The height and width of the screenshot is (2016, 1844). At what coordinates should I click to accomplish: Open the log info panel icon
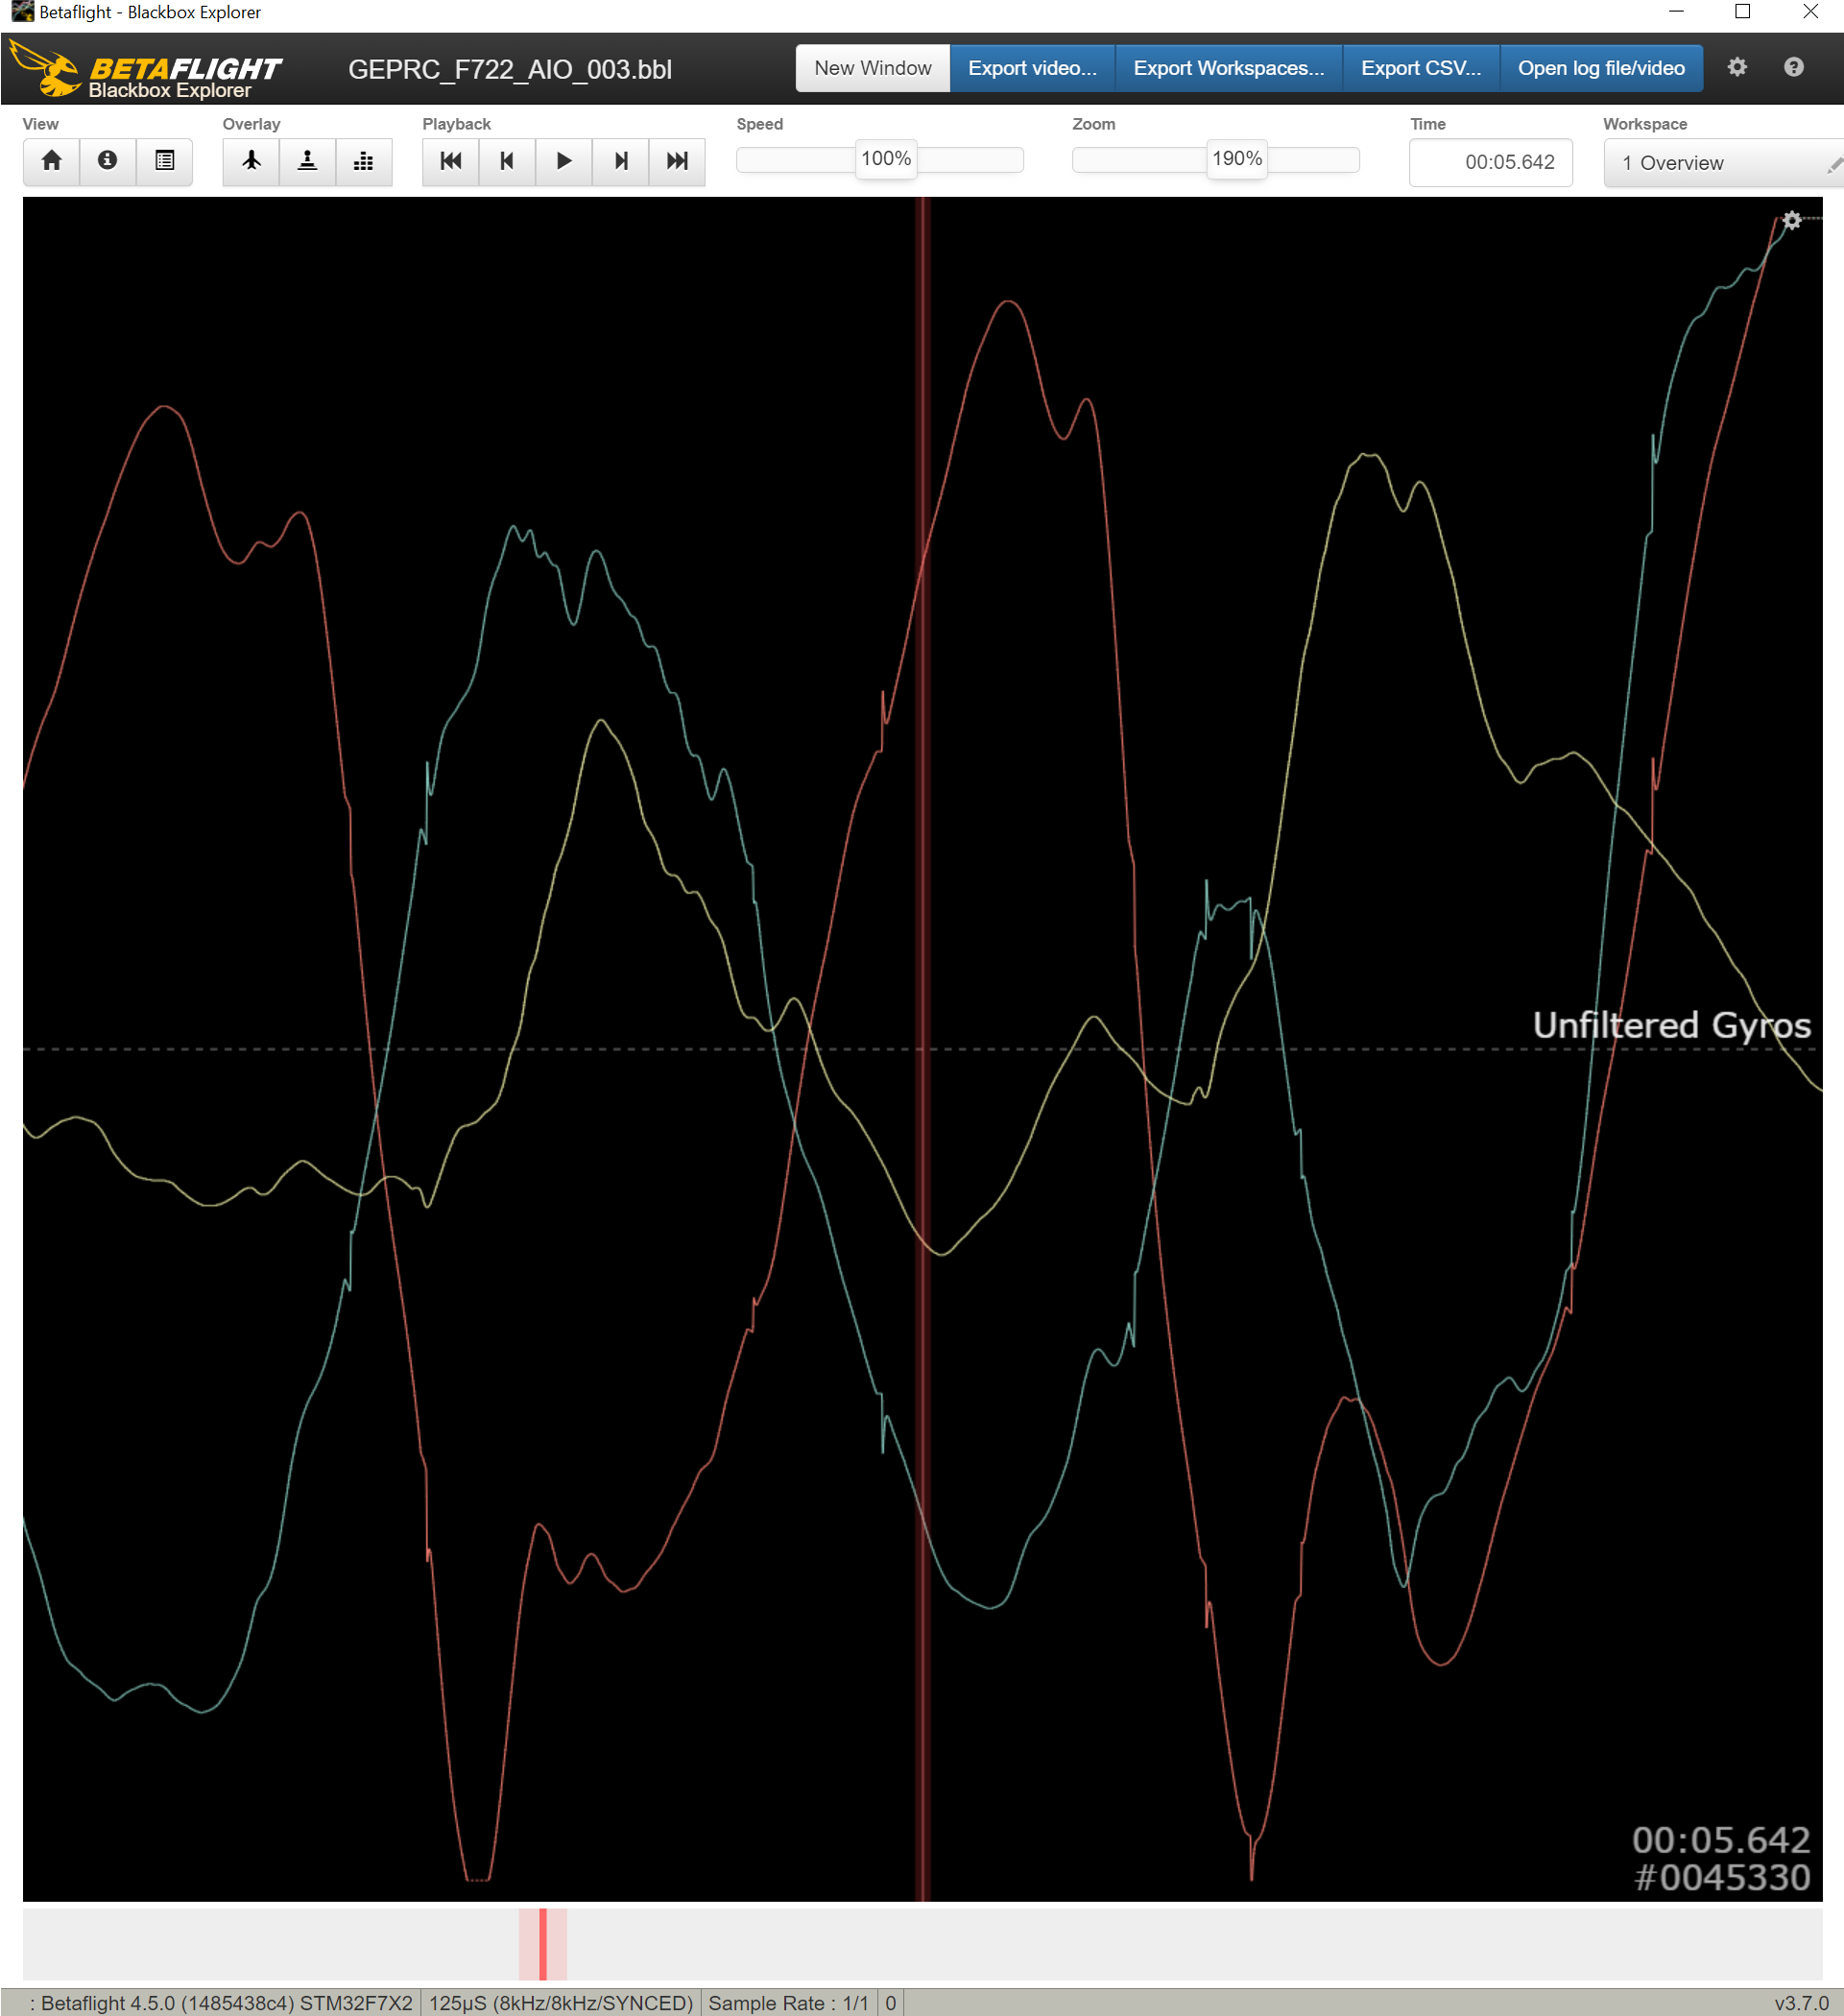[x=107, y=161]
